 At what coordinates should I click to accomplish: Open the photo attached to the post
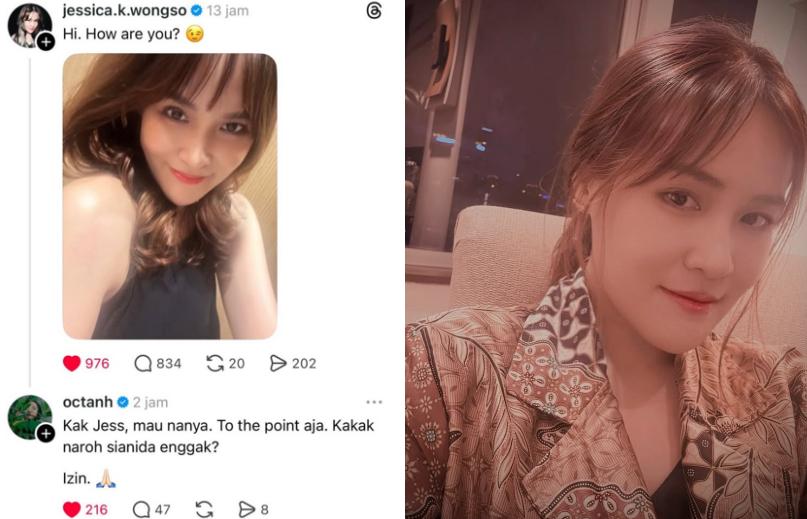click(x=169, y=196)
